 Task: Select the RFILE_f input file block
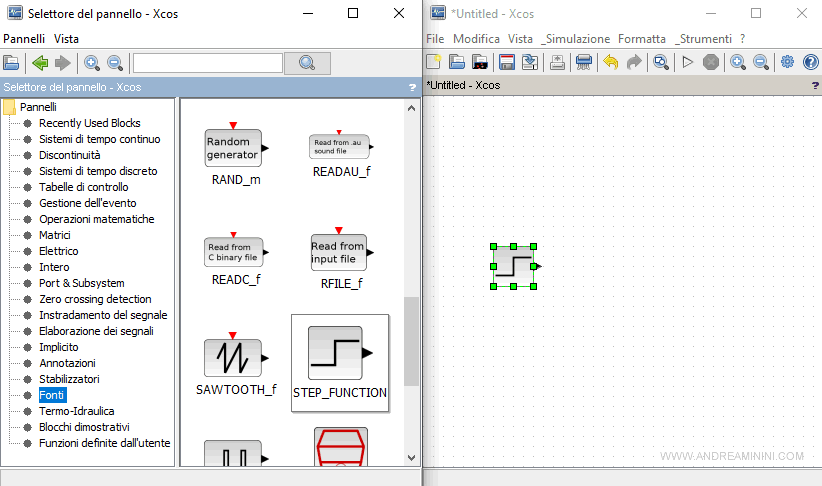pos(341,259)
